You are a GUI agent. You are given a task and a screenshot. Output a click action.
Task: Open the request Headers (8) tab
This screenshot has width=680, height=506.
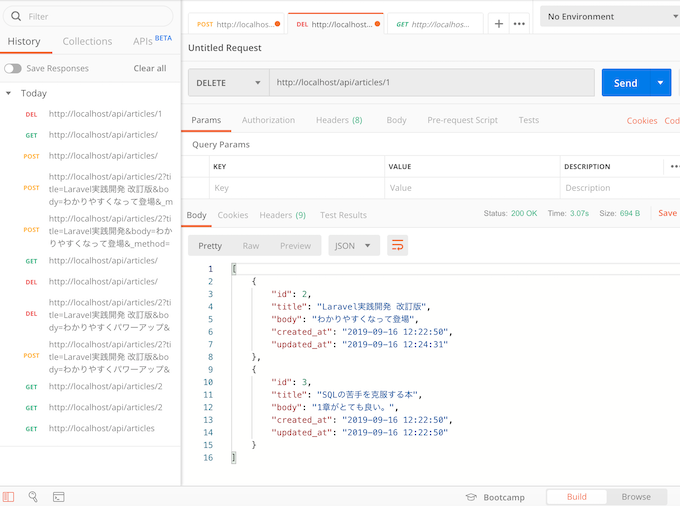(x=339, y=120)
